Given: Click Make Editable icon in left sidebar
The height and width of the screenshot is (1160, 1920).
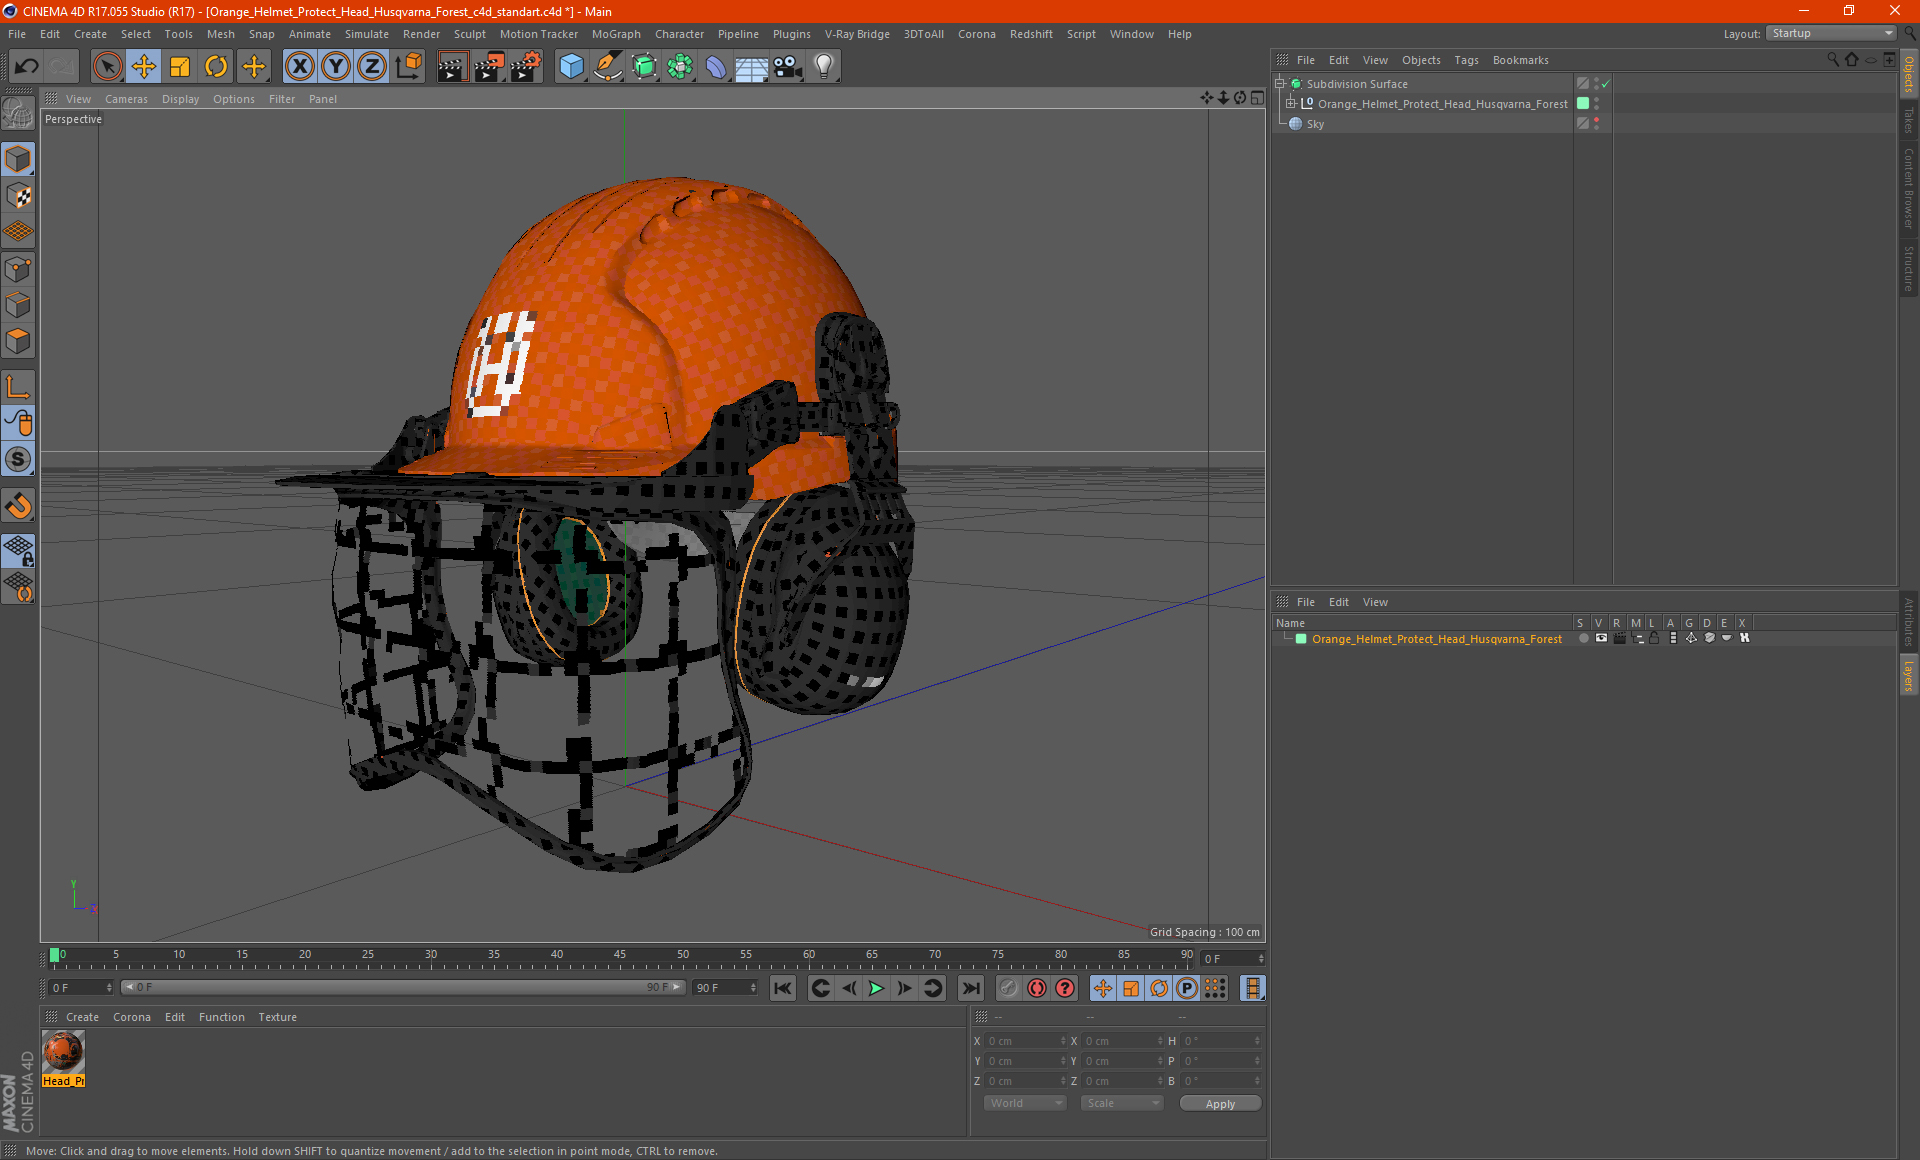Looking at the screenshot, I should click(x=18, y=114).
